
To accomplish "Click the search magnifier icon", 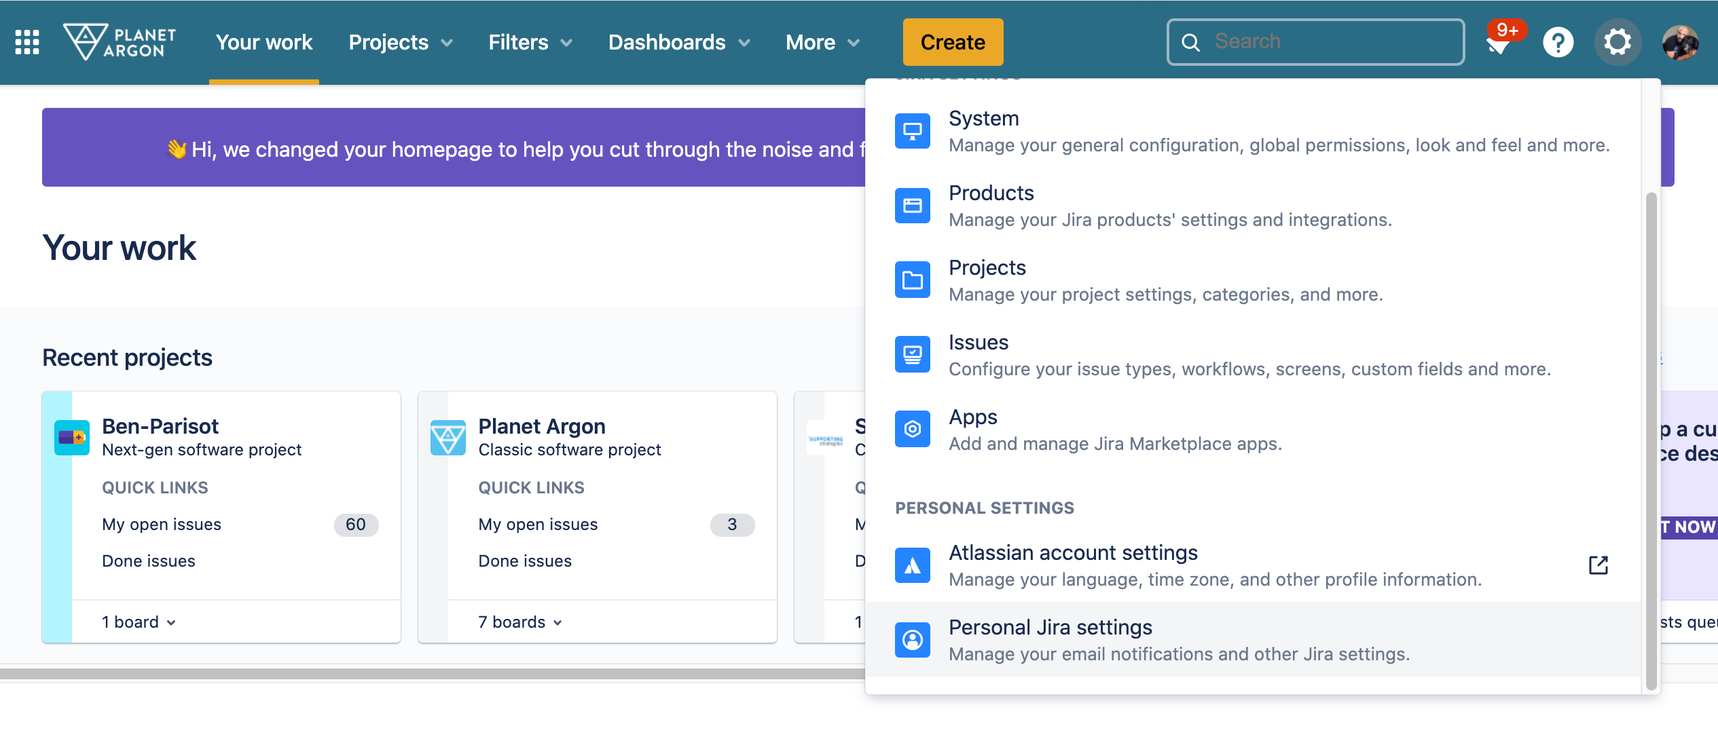I will (x=1190, y=42).
